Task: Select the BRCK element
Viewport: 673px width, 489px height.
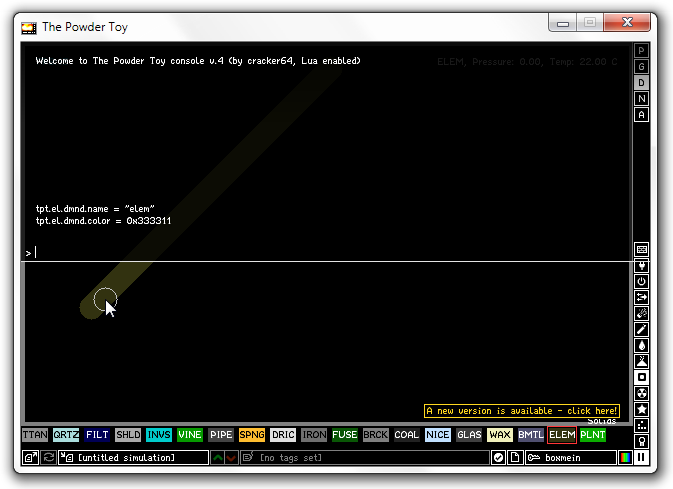Action: click(376, 435)
